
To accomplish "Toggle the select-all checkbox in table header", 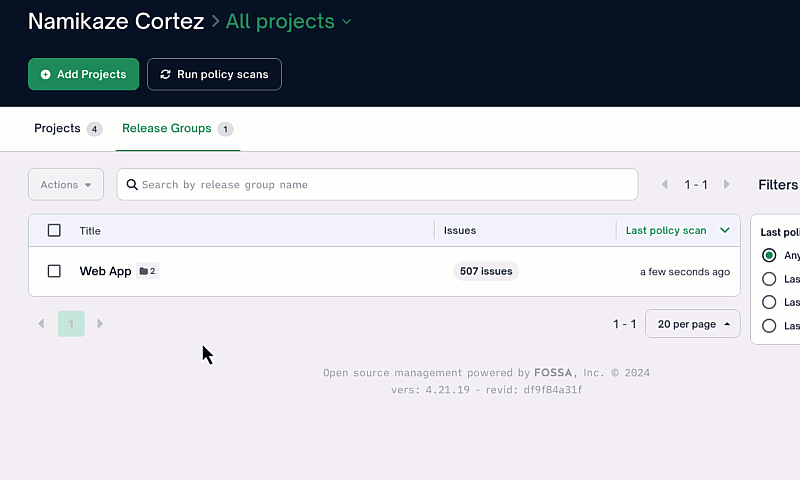I will 54,231.
